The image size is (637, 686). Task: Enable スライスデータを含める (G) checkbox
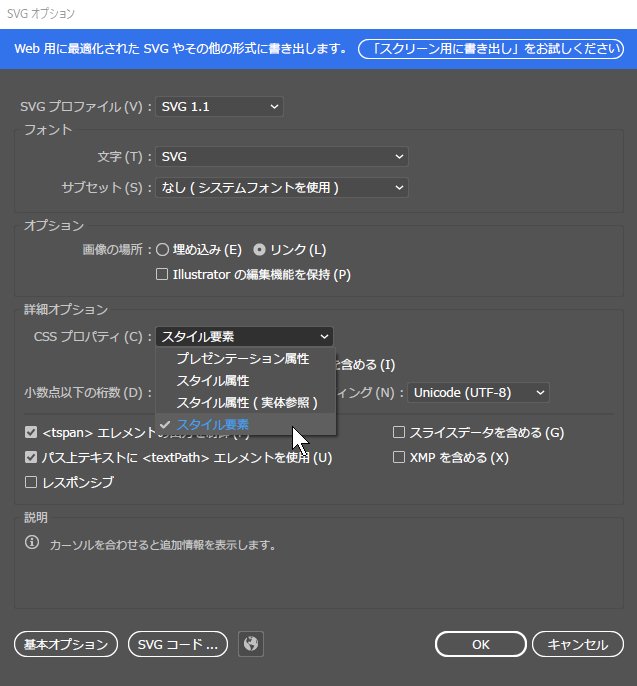(x=399, y=432)
